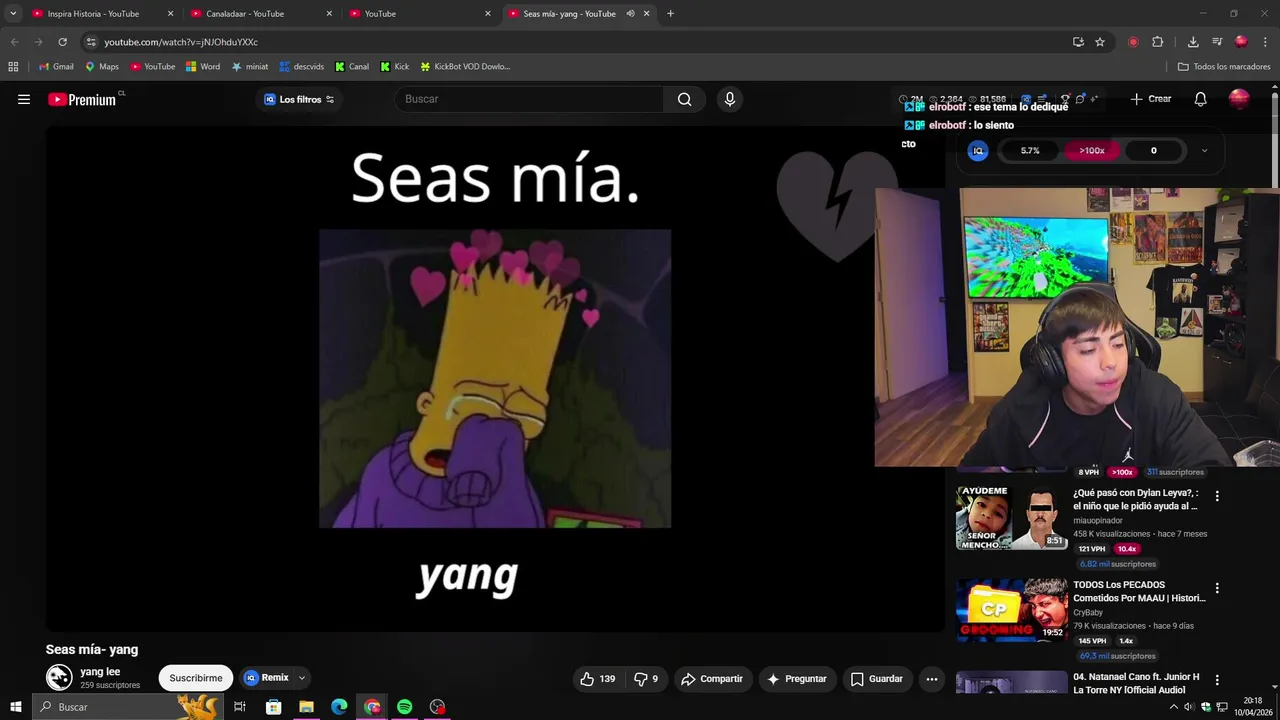Open yang lee channel name link
The height and width of the screenshot is (720, 1280).
(100, 672)
